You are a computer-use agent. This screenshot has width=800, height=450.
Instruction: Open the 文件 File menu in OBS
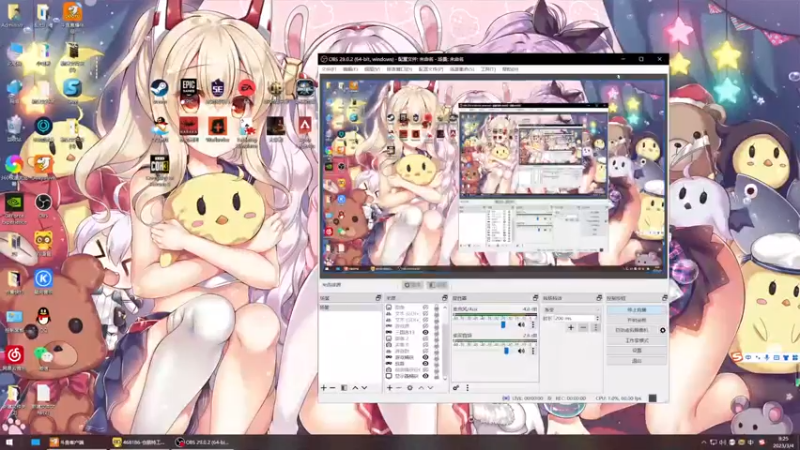(x=329, y=69)
